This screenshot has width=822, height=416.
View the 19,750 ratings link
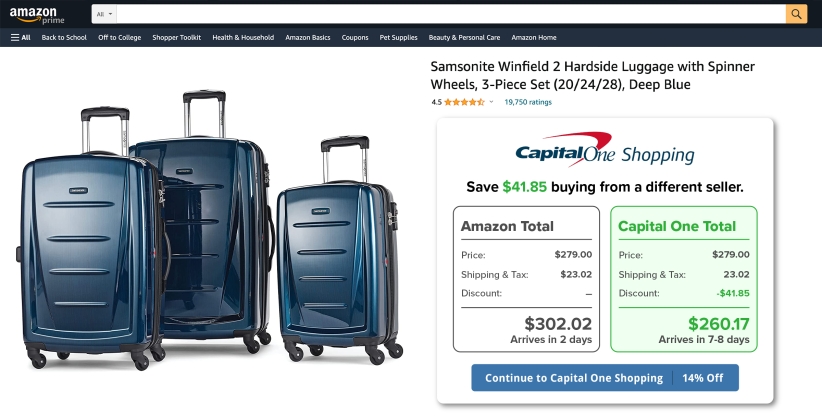point(527,102)
